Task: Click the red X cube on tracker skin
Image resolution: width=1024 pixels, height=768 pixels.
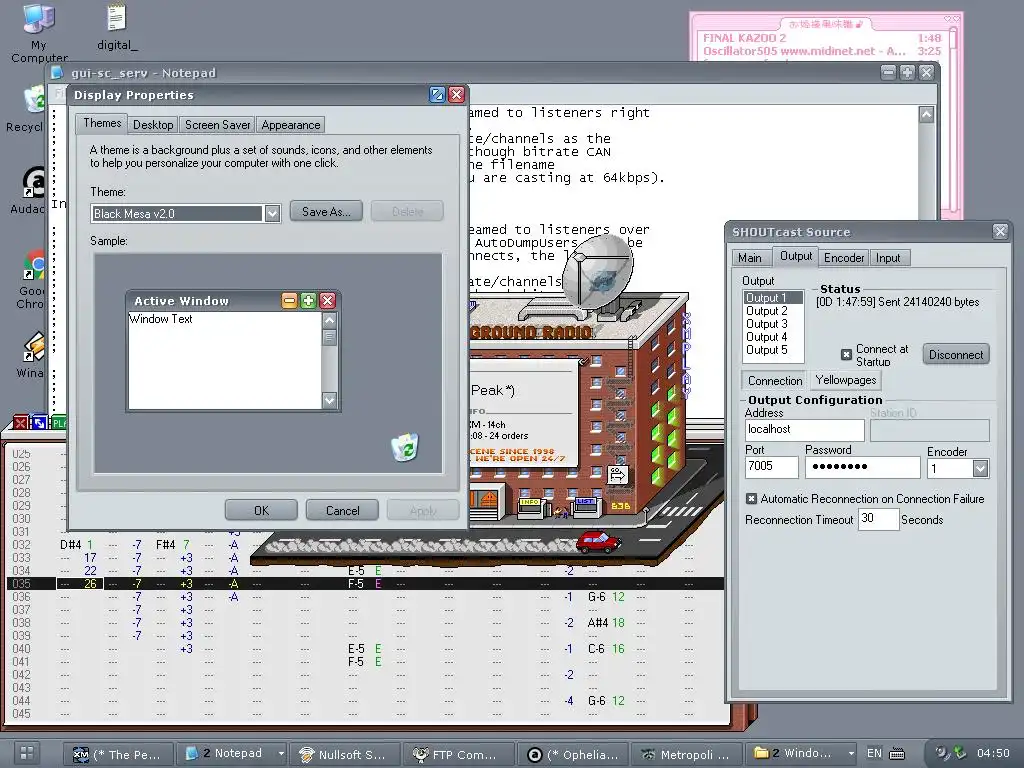Action: click(20, 423)
